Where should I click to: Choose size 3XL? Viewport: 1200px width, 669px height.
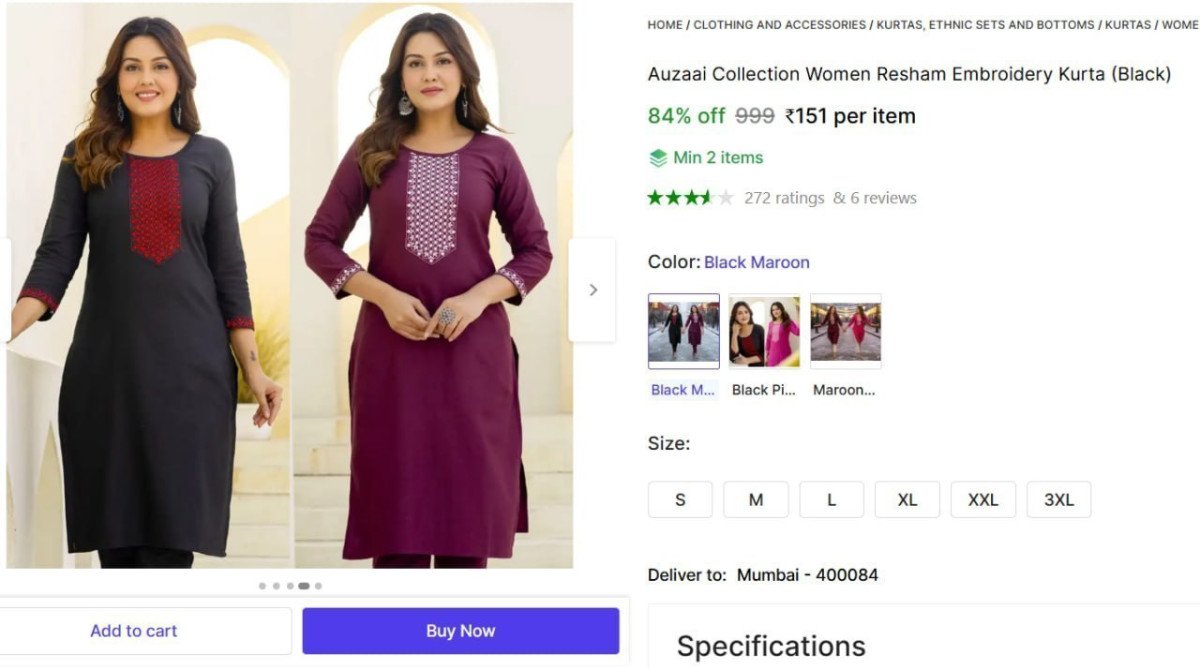[x=1059, y=499]
